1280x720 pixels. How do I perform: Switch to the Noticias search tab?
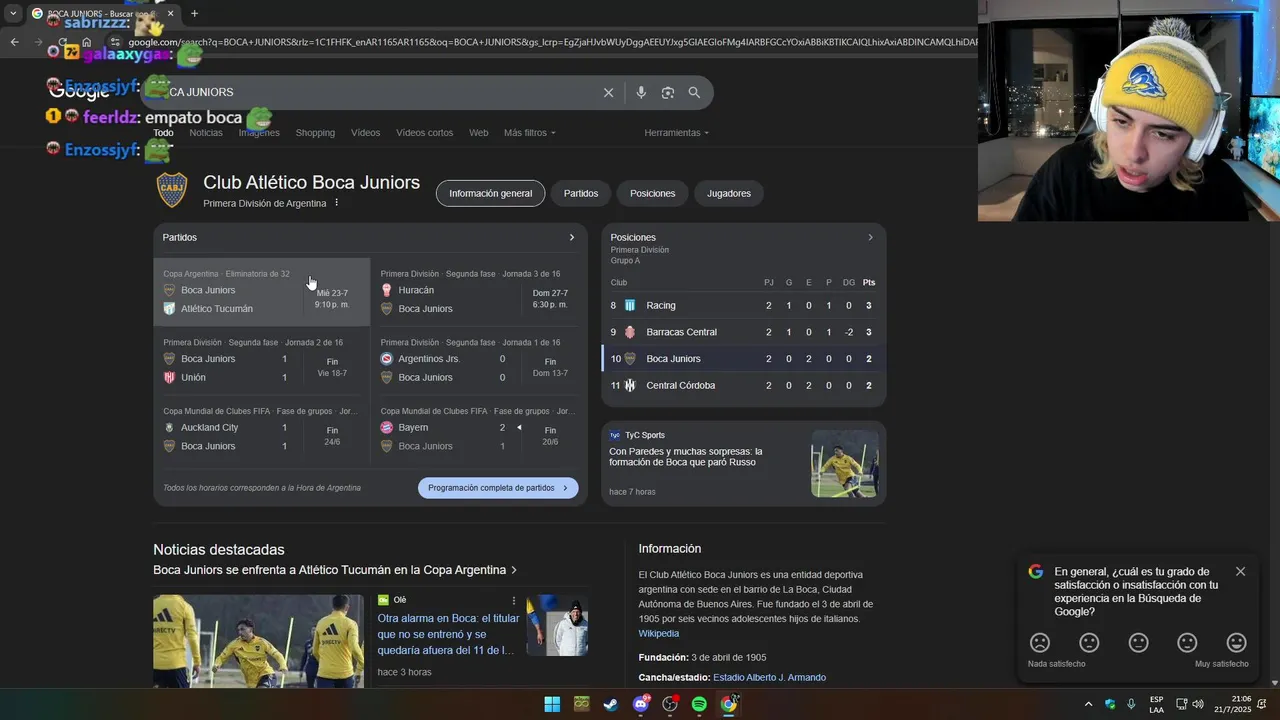206,133
